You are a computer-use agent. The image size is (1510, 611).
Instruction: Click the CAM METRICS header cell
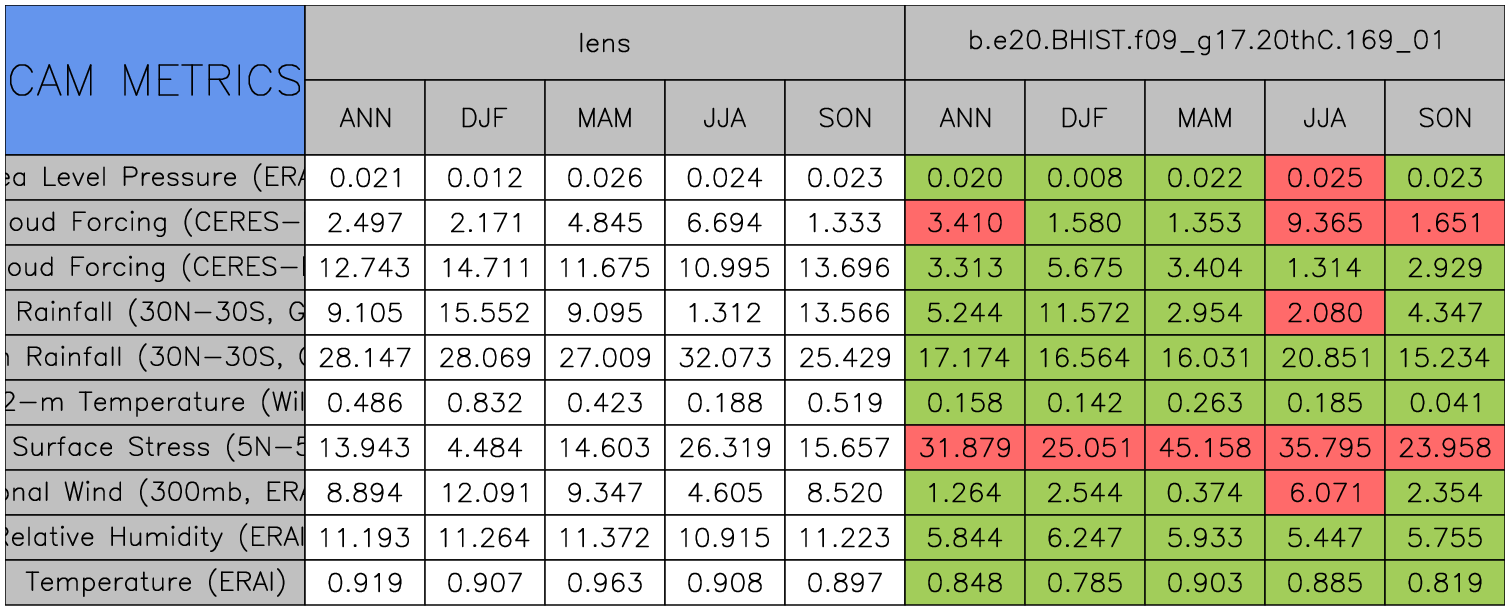(154, 80)
